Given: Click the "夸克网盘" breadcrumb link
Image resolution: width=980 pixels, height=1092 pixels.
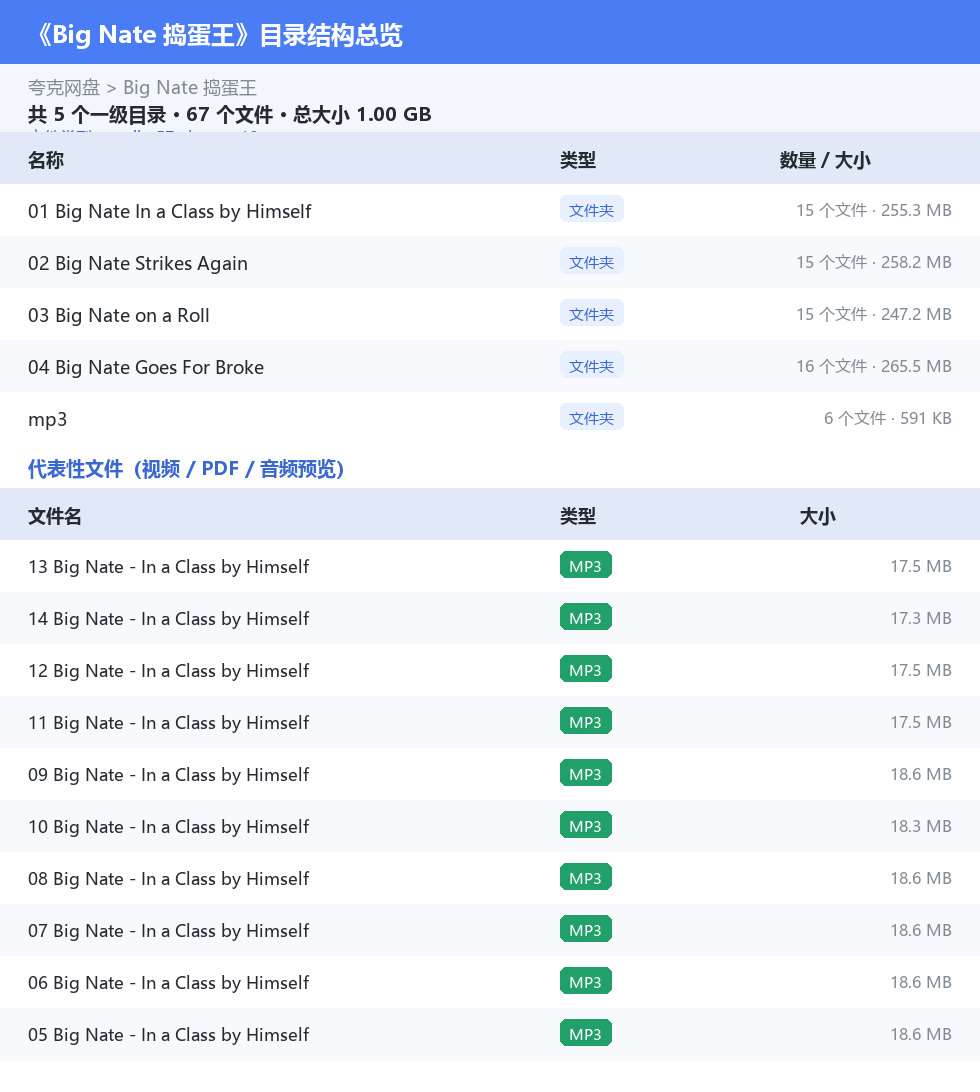Looking at the screenshot, I should (64, 88).
